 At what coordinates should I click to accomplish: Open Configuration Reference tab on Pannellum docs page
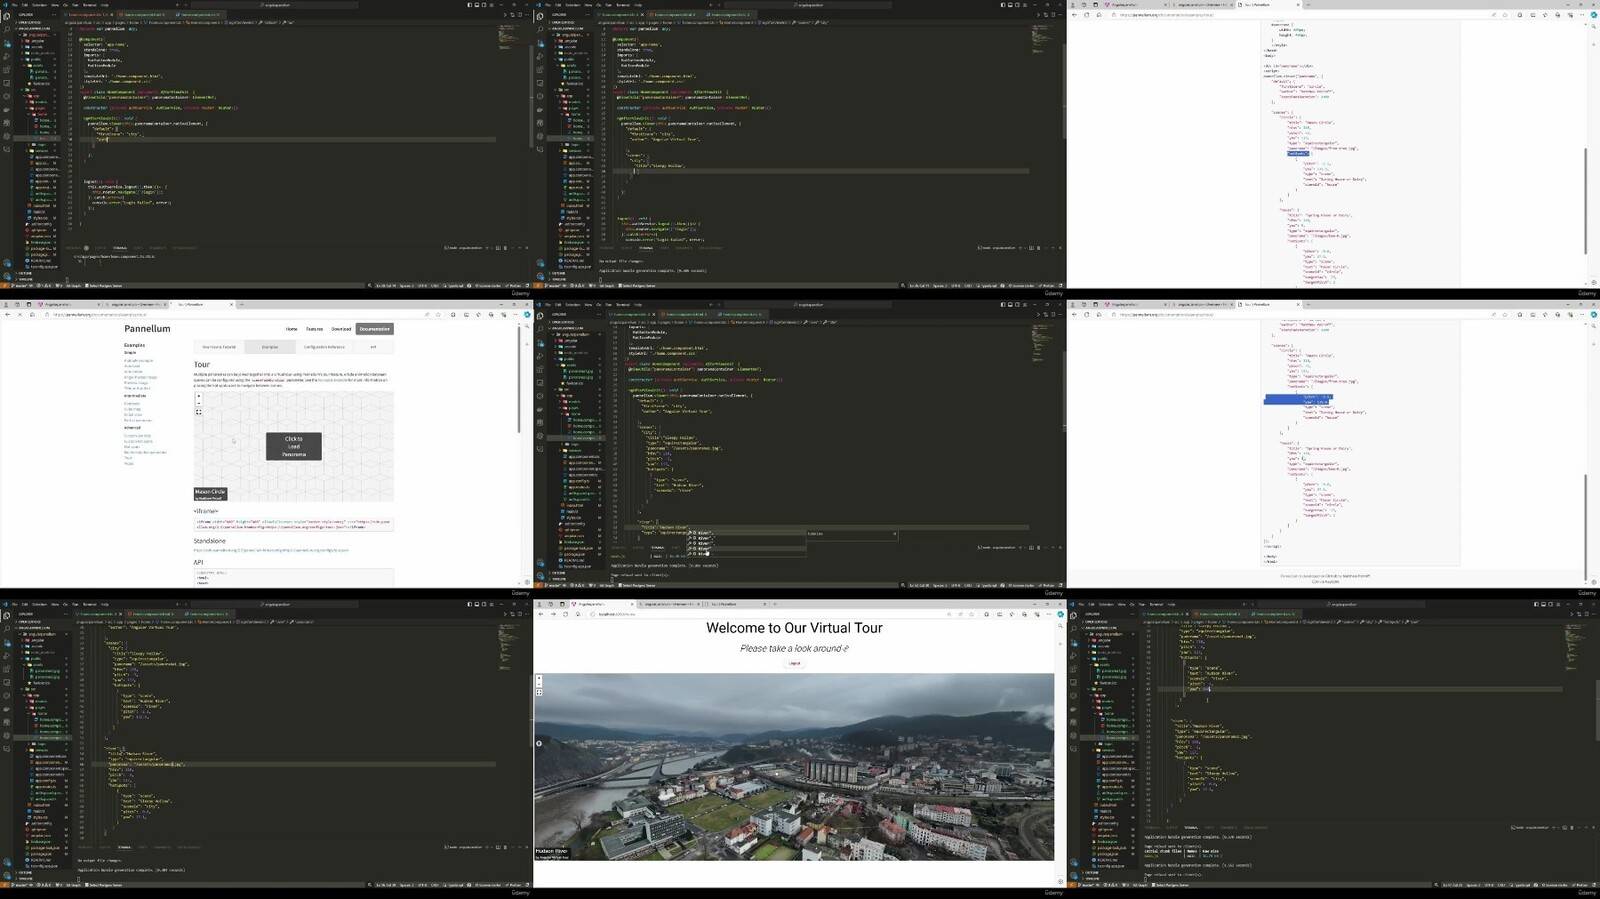click(x=324, y=347)
